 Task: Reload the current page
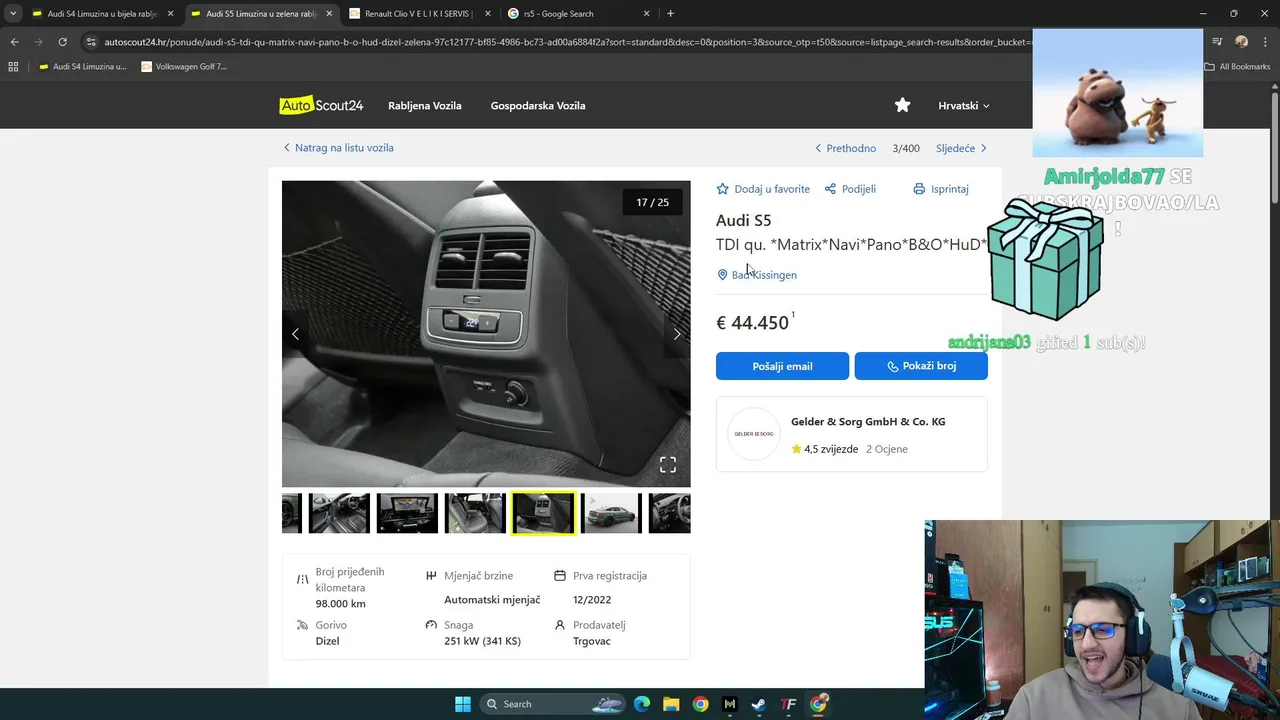(x=62, y=42)
